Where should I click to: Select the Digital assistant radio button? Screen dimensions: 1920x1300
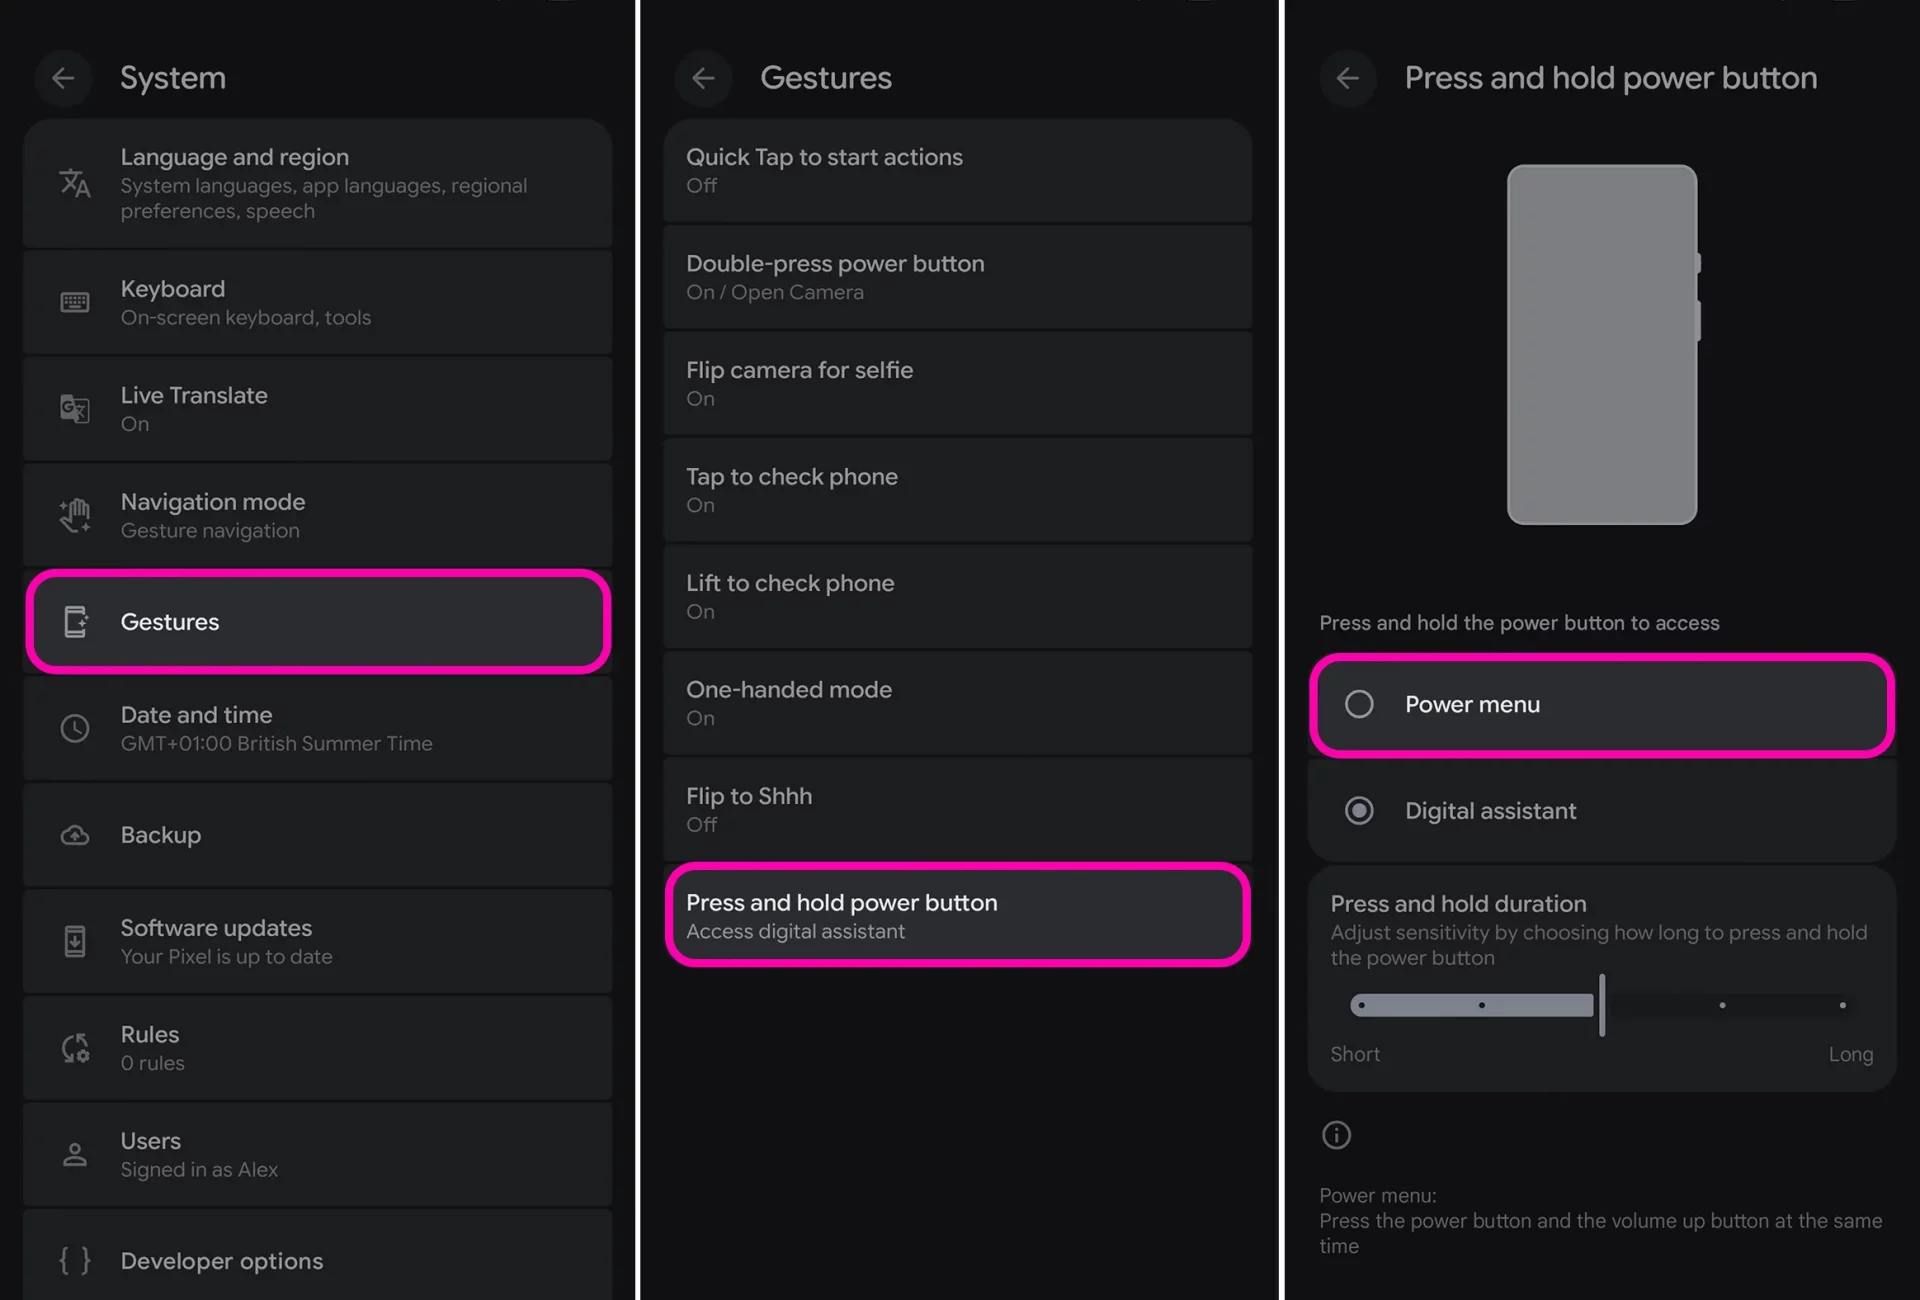1359,810
